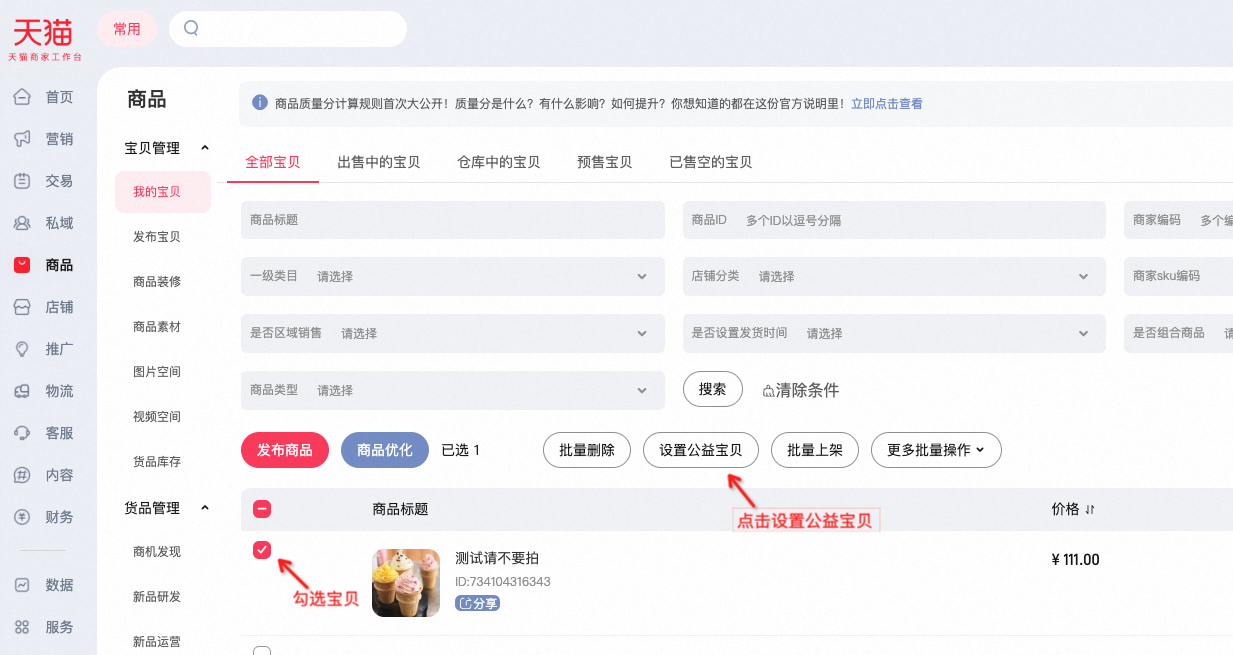Open the 是否区域销售 dropdown
The image size is (1233, 655).
click(x=453, y=333)
